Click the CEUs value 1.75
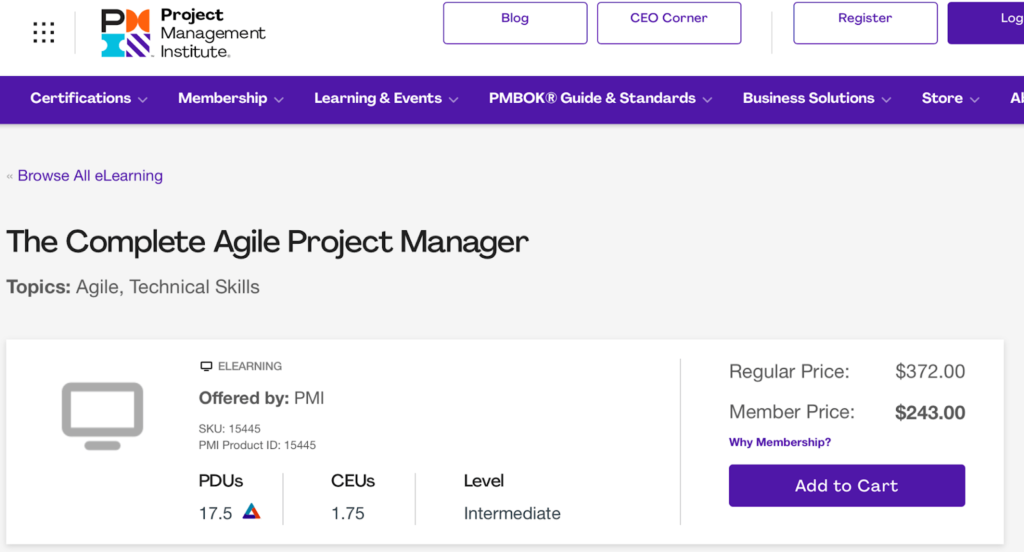Screen dimensions: 1024x552 coord(347,513)
